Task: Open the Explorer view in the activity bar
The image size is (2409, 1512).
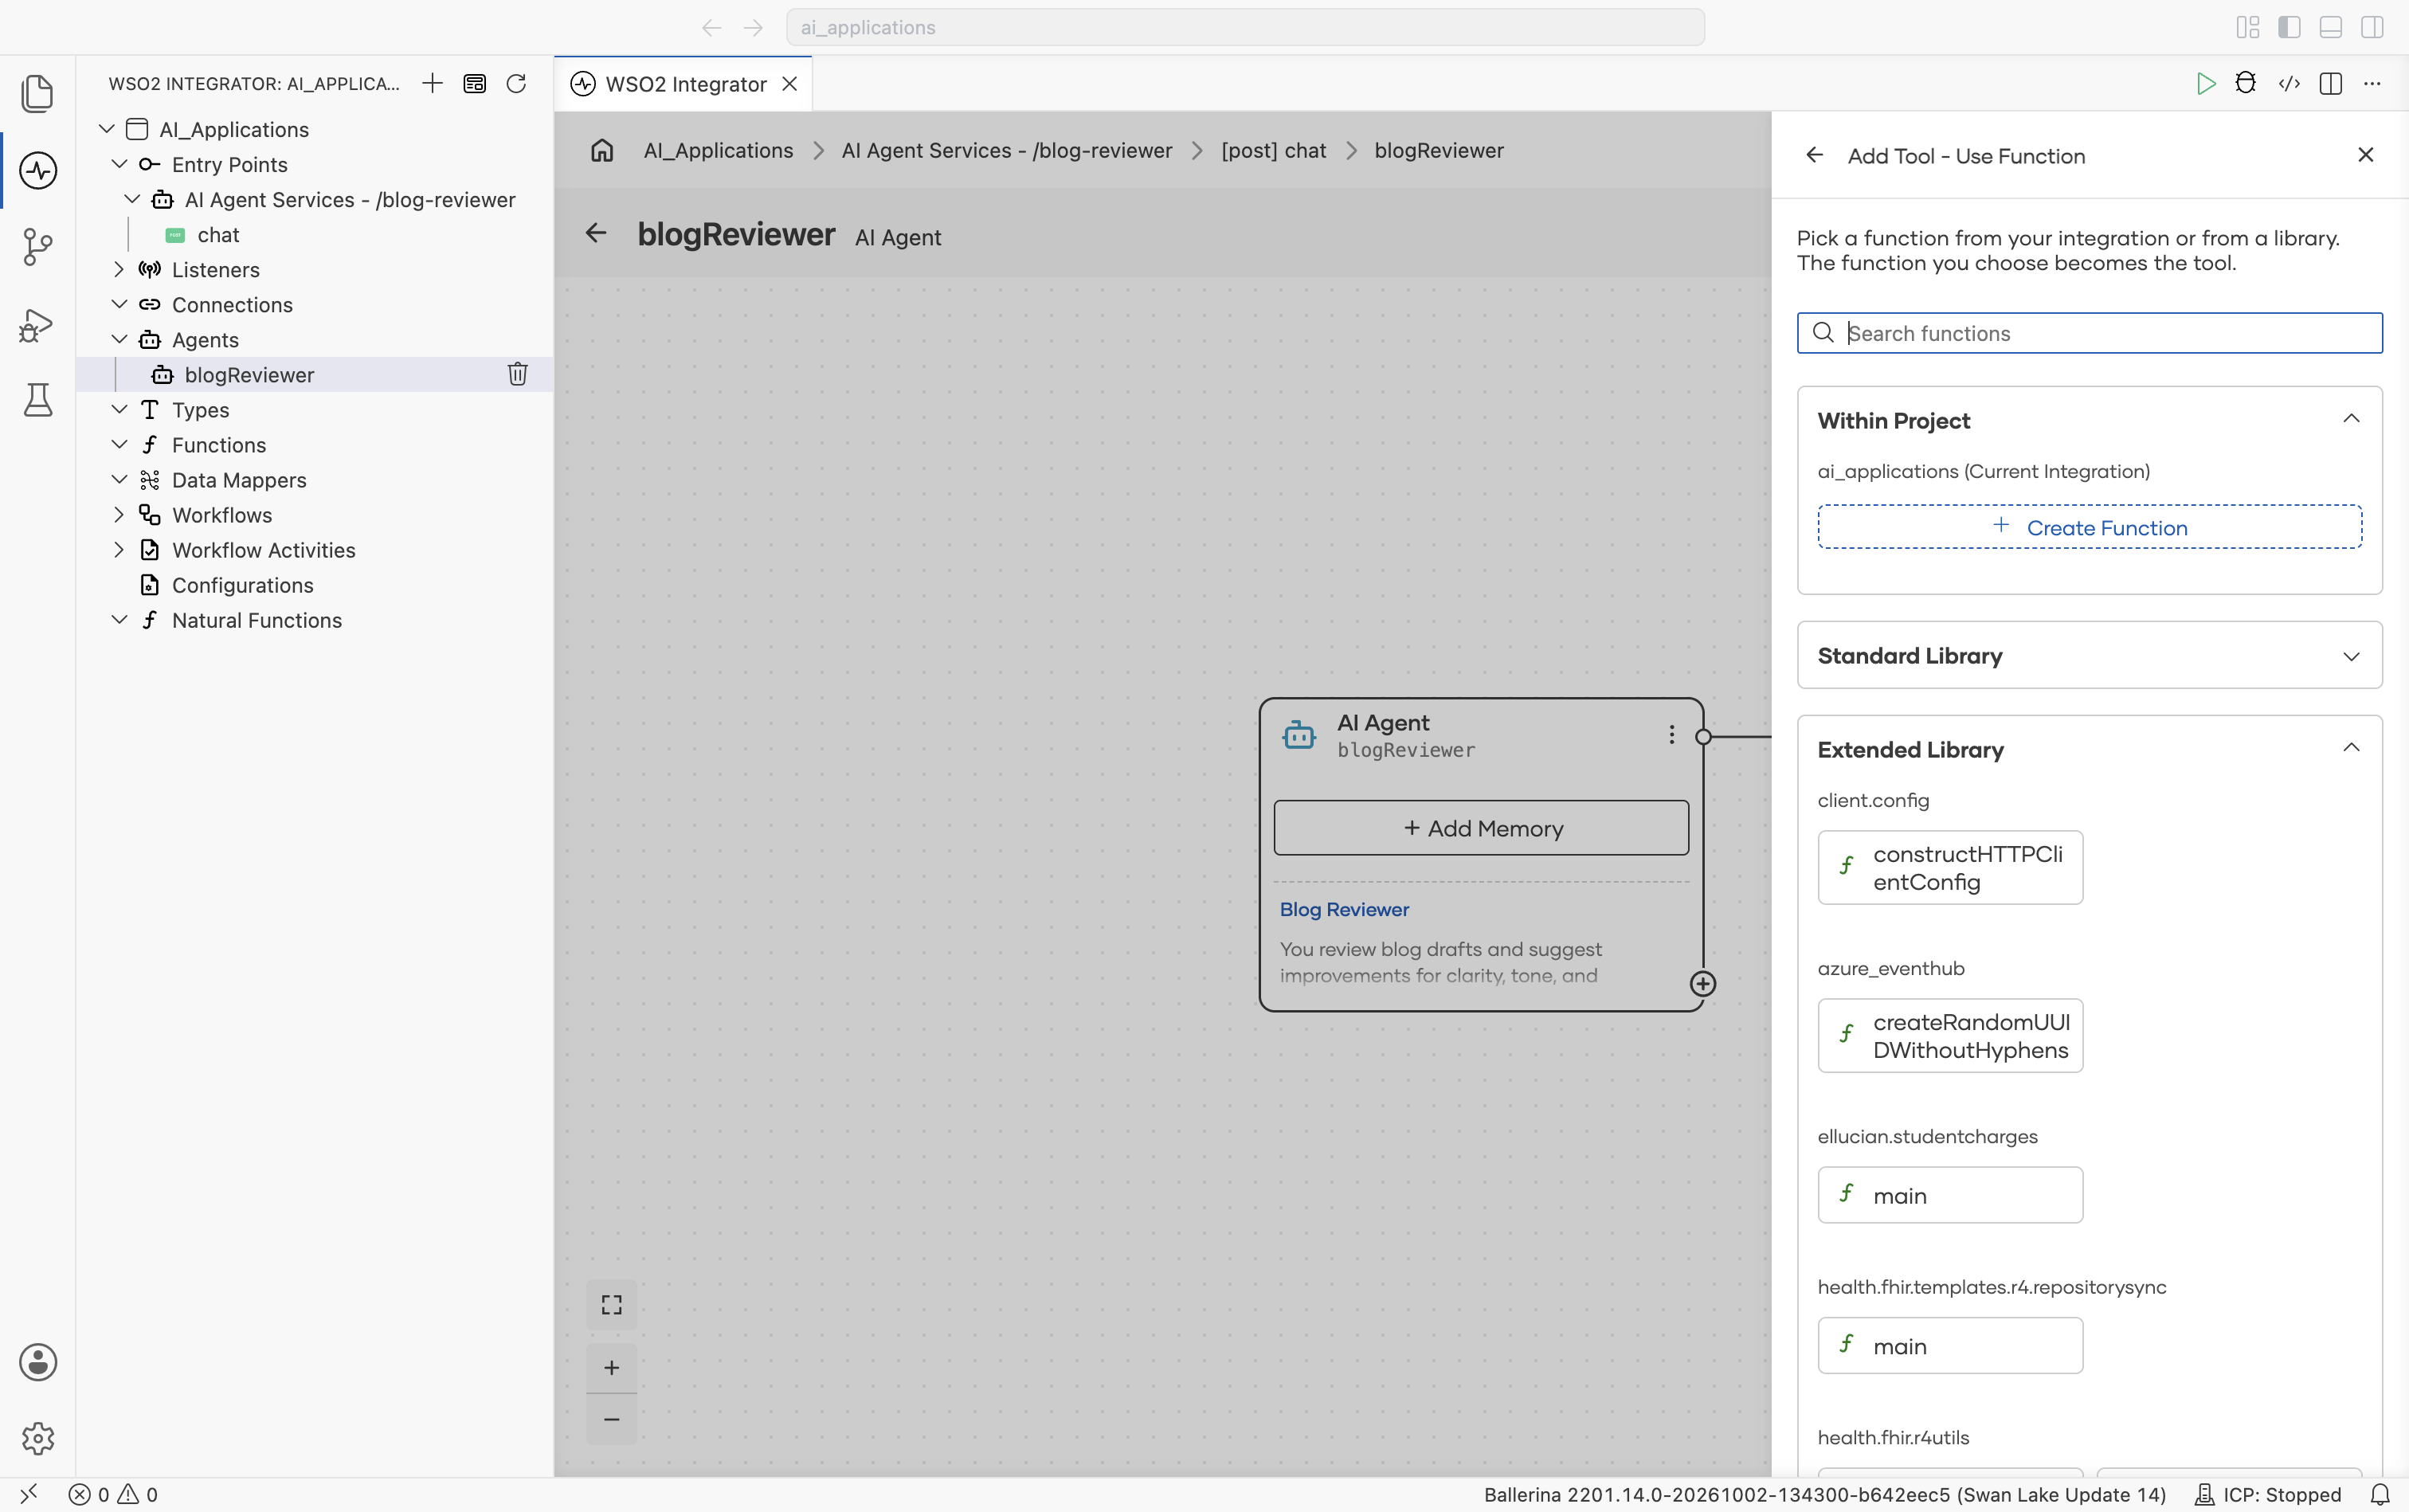Action: pyautogui.click(x=37, y=93)
